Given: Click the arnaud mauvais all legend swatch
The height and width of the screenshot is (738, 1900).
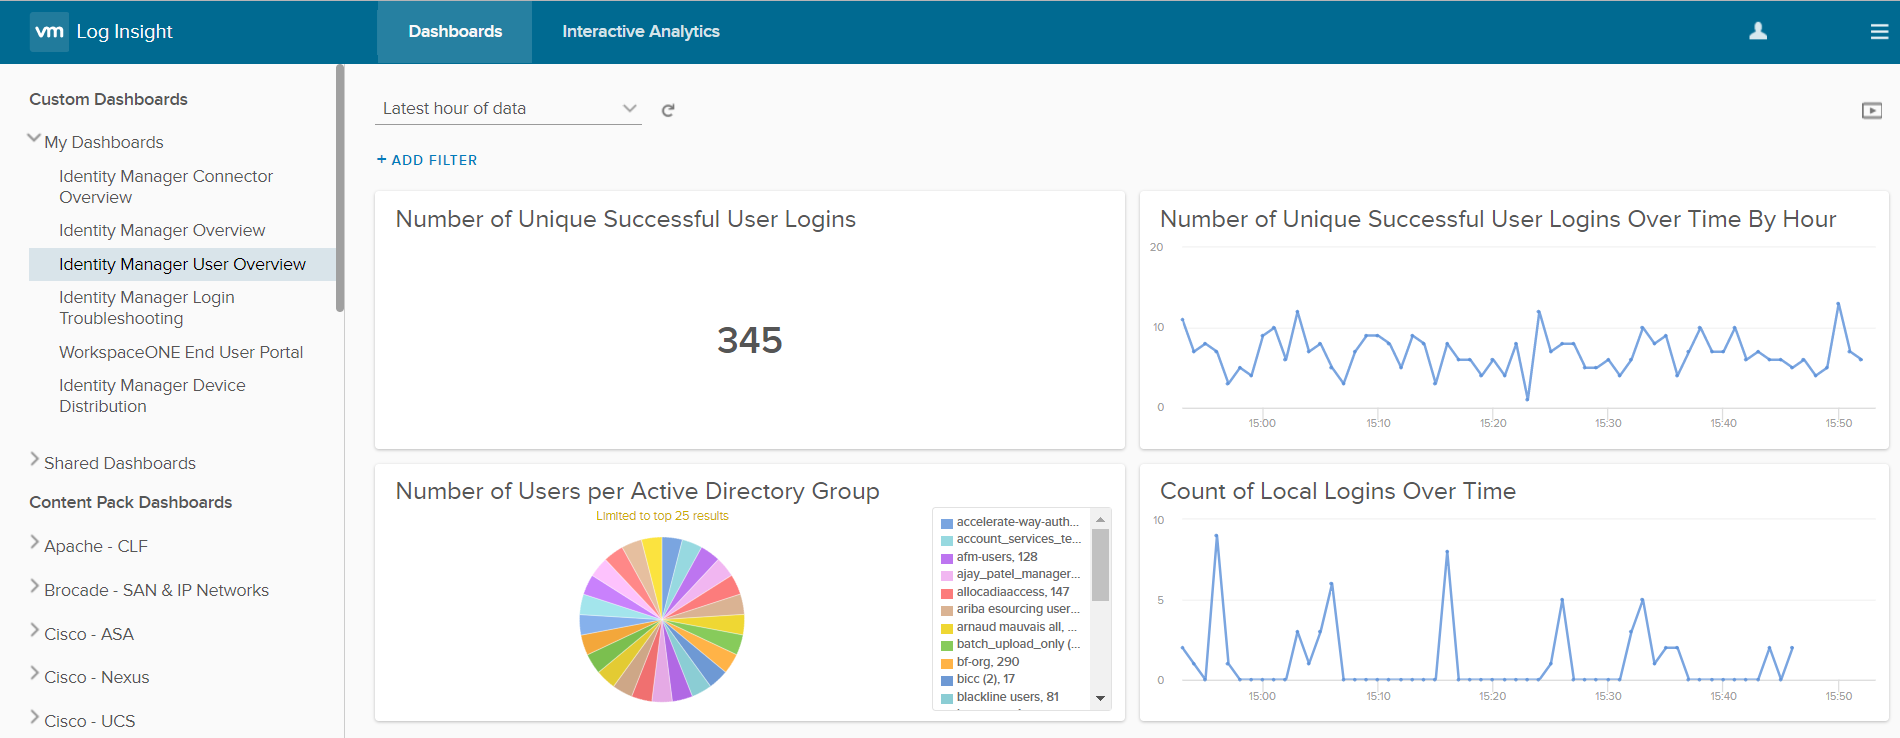Looking at the screenshot, I should [946, 628].
